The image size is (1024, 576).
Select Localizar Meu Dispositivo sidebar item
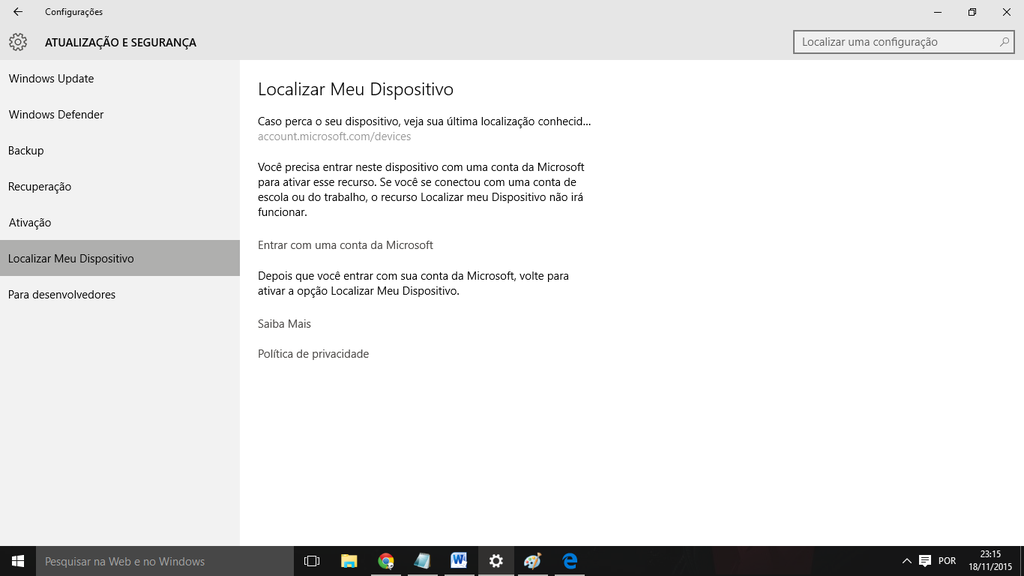(120, 258)
